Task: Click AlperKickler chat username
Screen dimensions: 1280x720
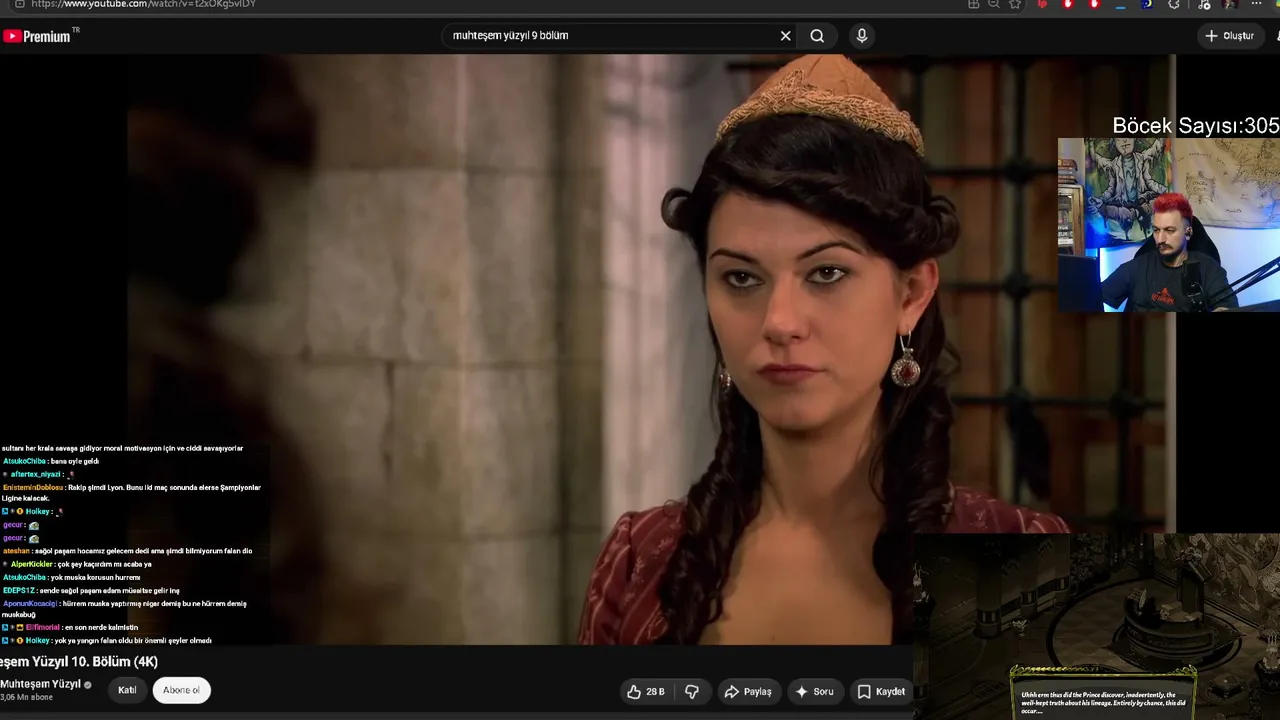Action: [32, 564]
